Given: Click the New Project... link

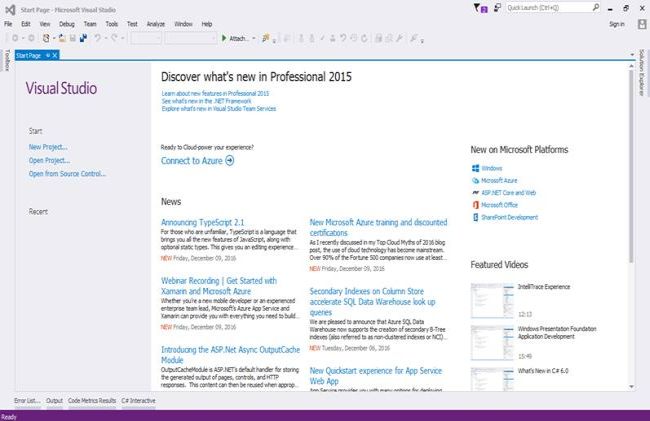Looking at the screenshot, I should point(48,147).
